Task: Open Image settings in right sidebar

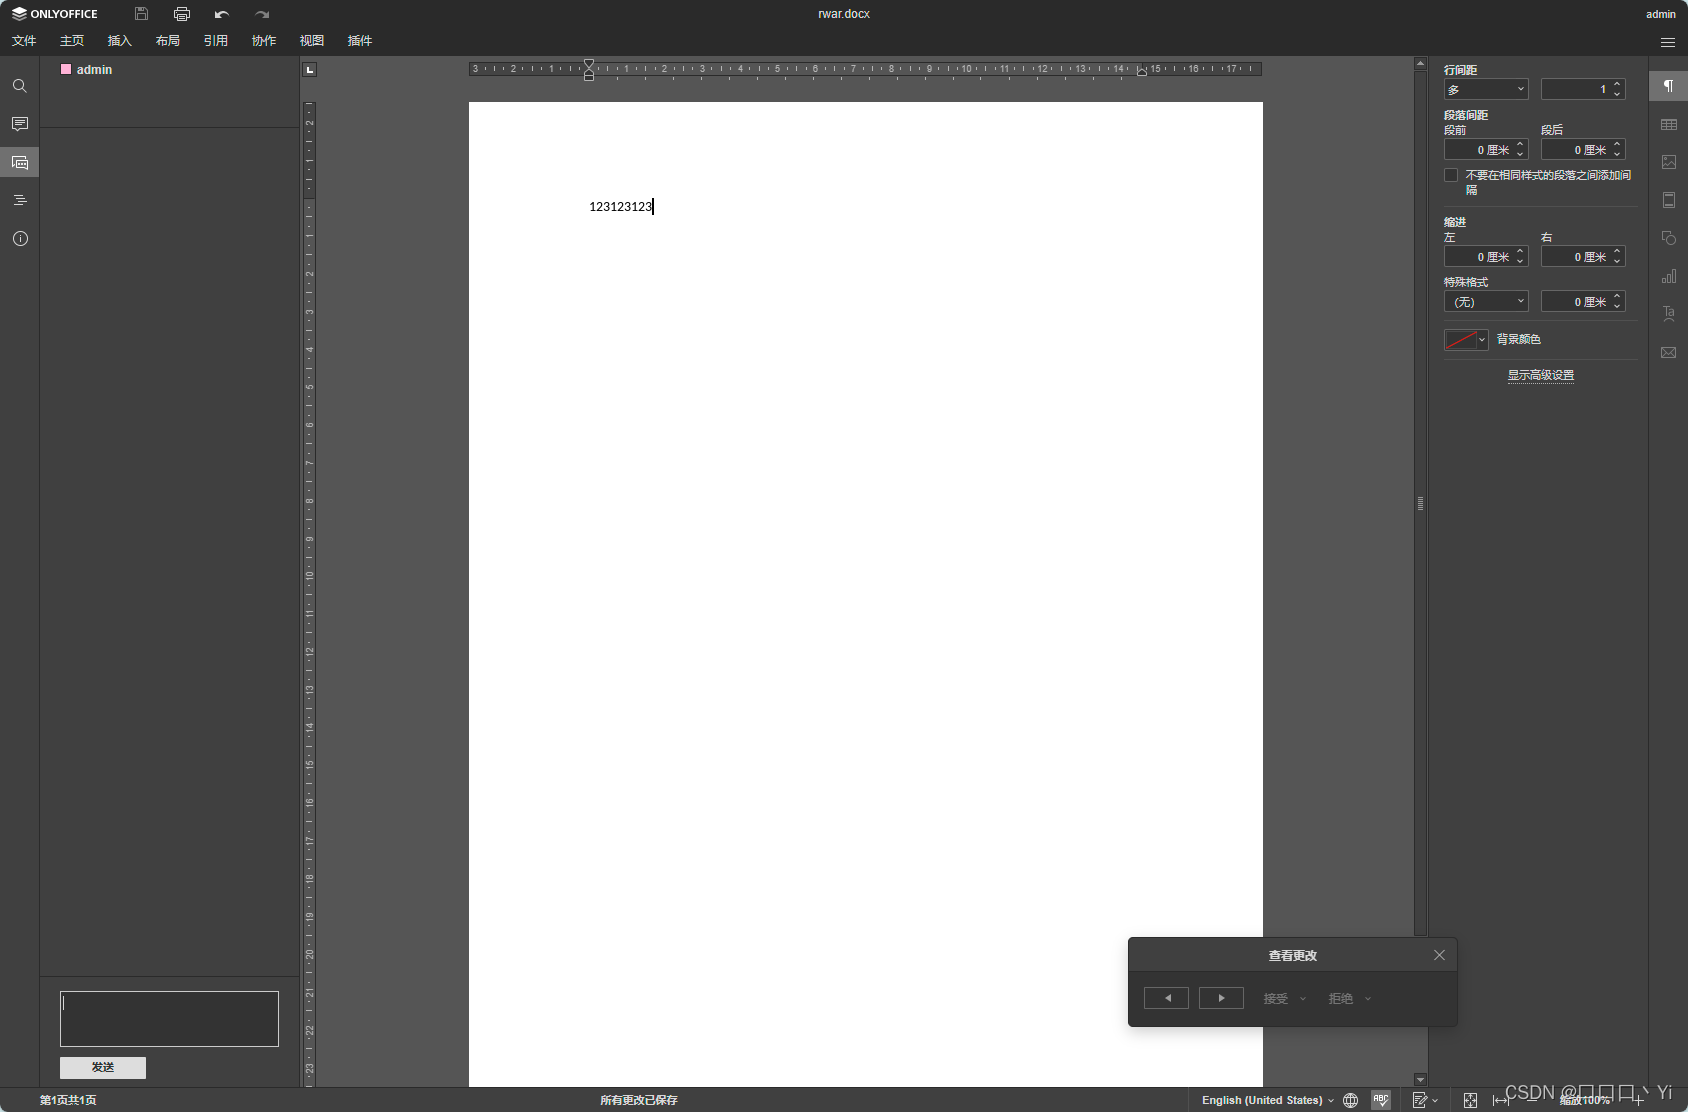Action: (x=1668, y=162)
